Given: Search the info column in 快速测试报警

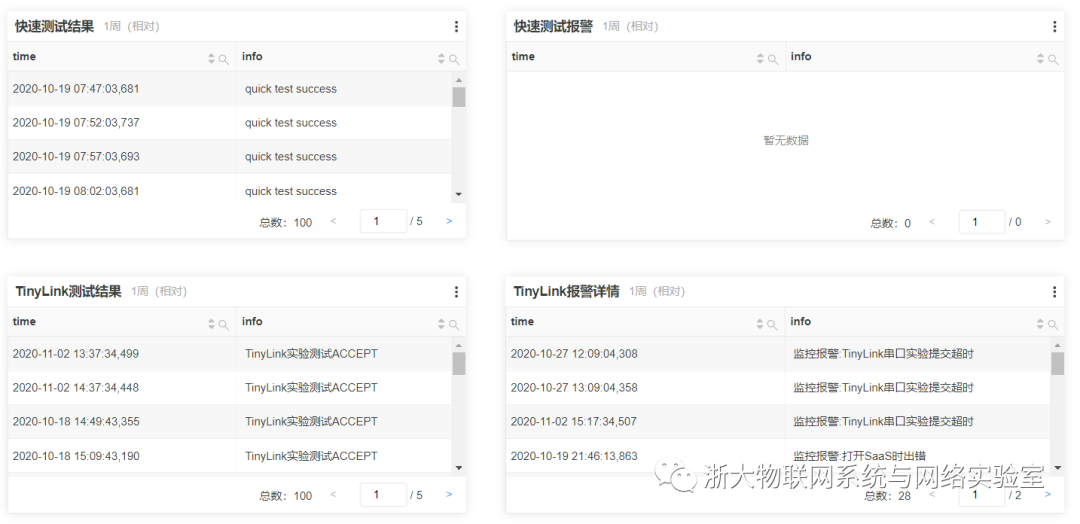Looking at the screenshot, I should click(1053, 60).
